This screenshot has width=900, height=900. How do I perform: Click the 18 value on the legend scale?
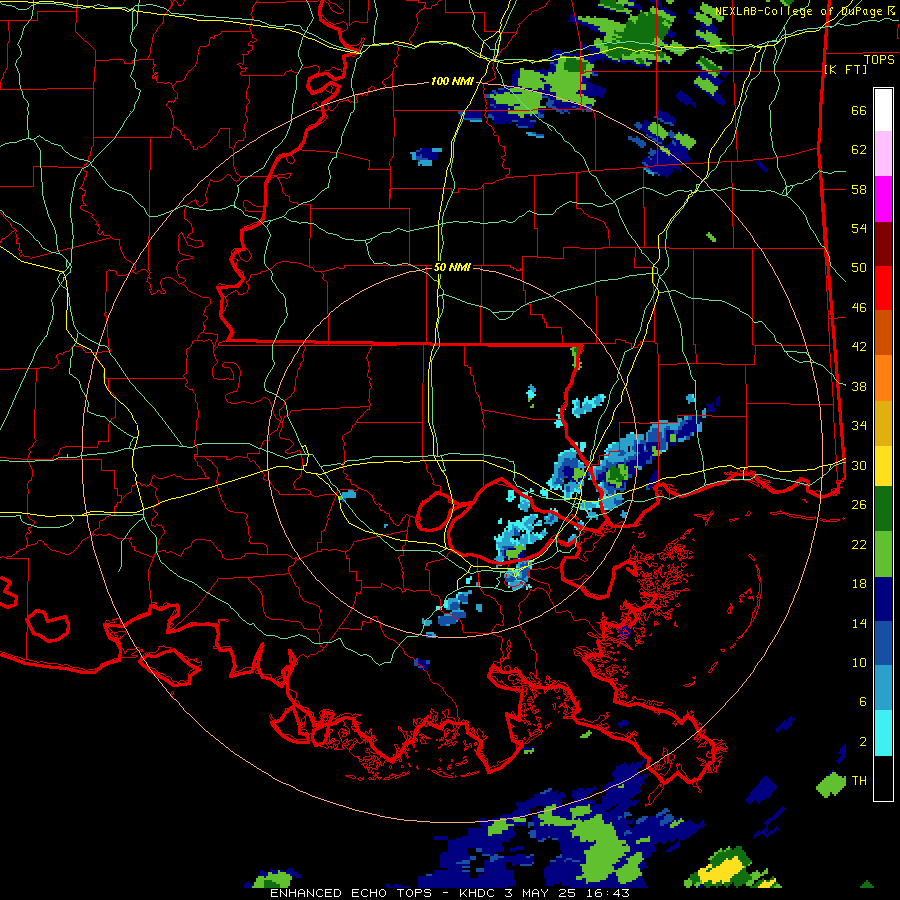(859, 584)
